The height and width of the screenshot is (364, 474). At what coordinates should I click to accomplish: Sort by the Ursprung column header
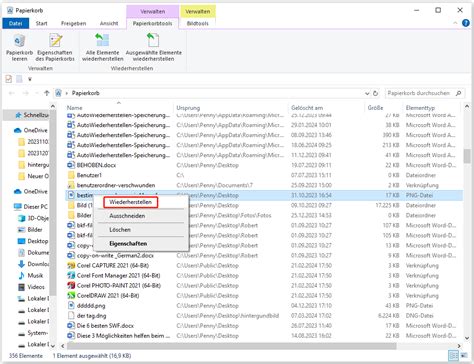[188, 108]
